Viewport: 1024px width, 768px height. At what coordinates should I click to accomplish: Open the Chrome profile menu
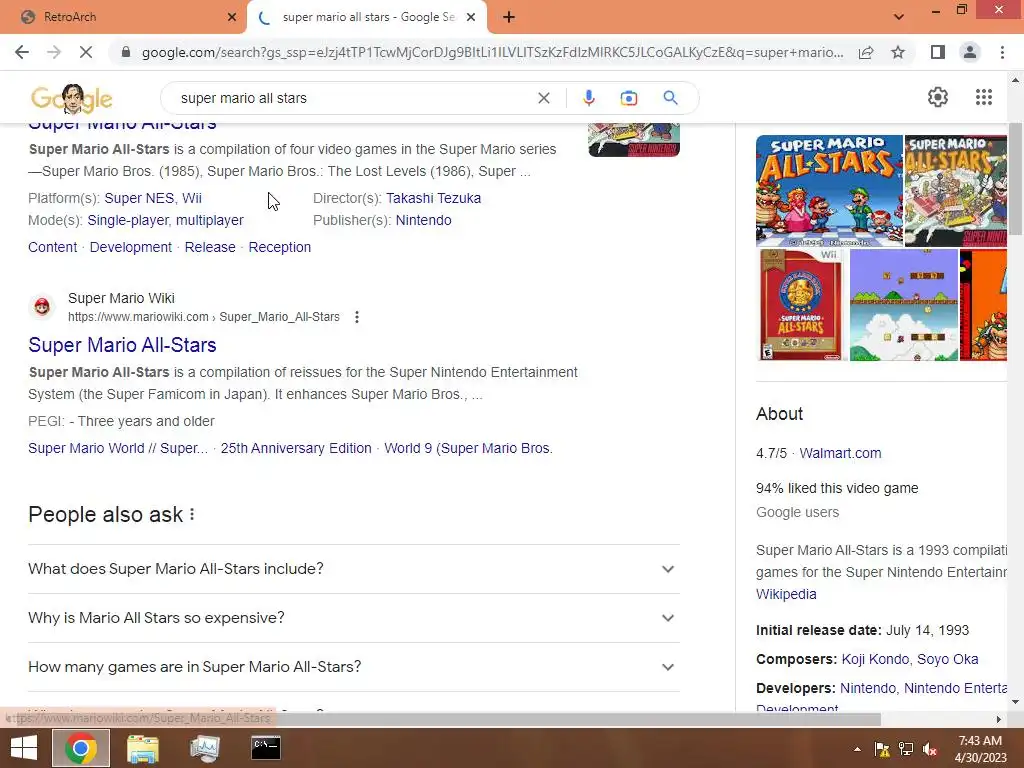[x=970, y=52]
